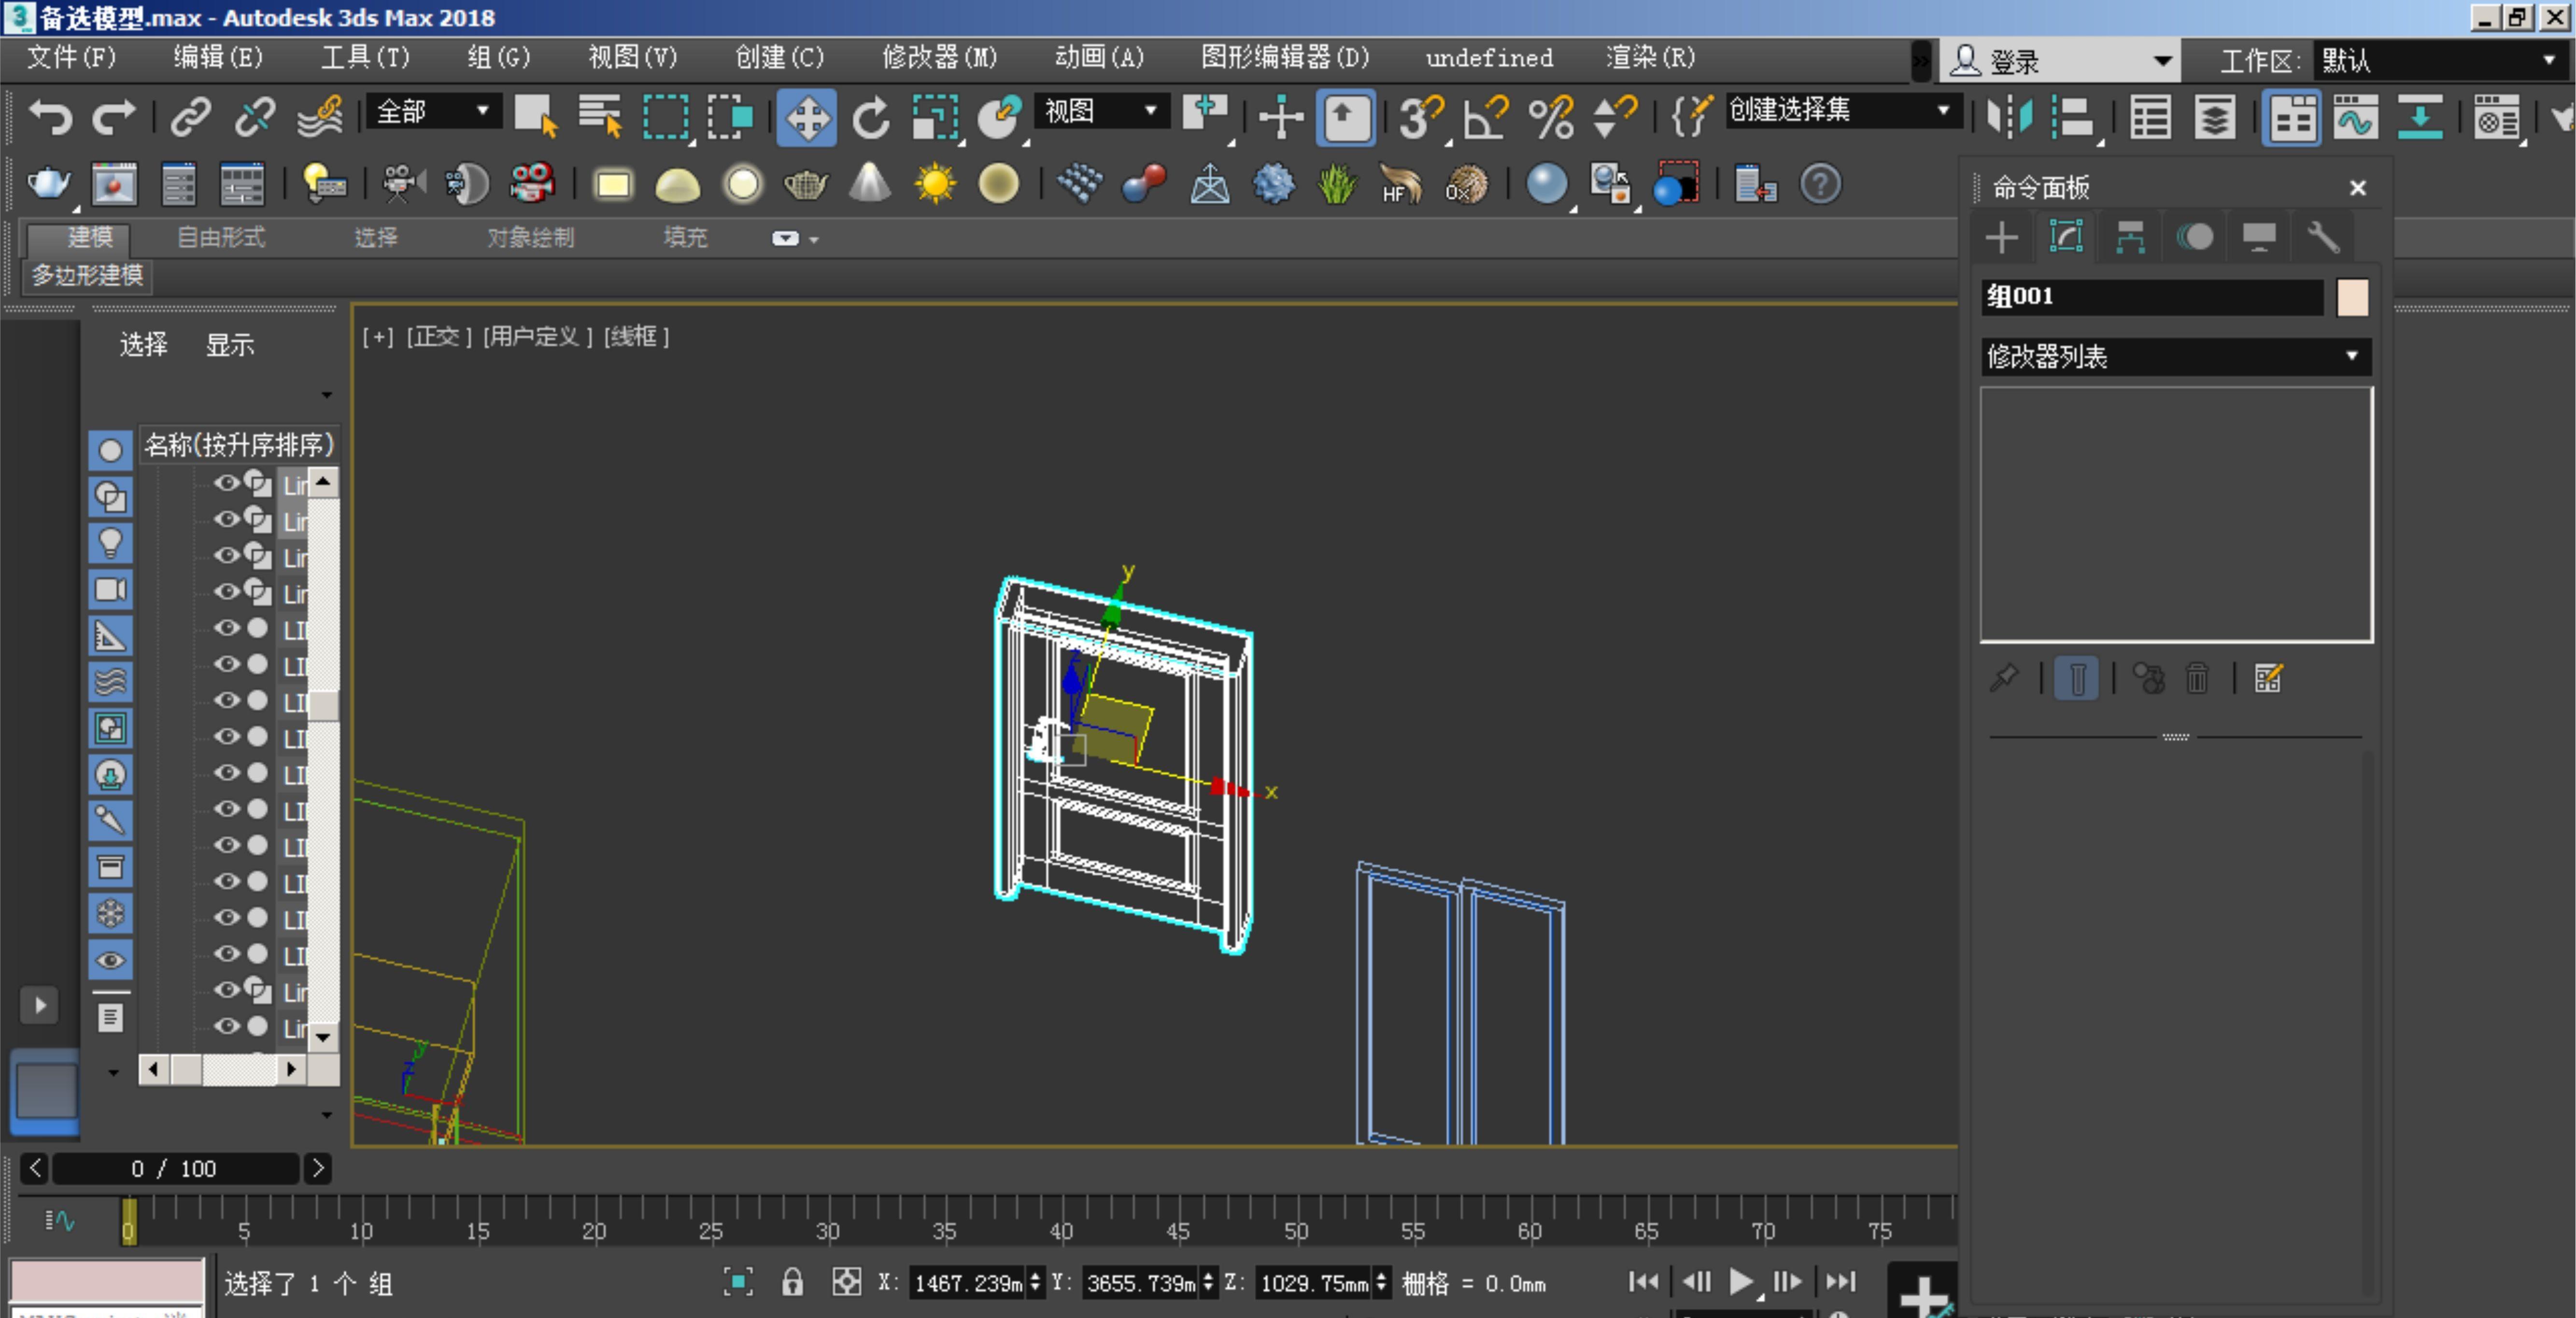
Task: Click the object color swatch beside 组001
Action: (x=2352, y=297)
